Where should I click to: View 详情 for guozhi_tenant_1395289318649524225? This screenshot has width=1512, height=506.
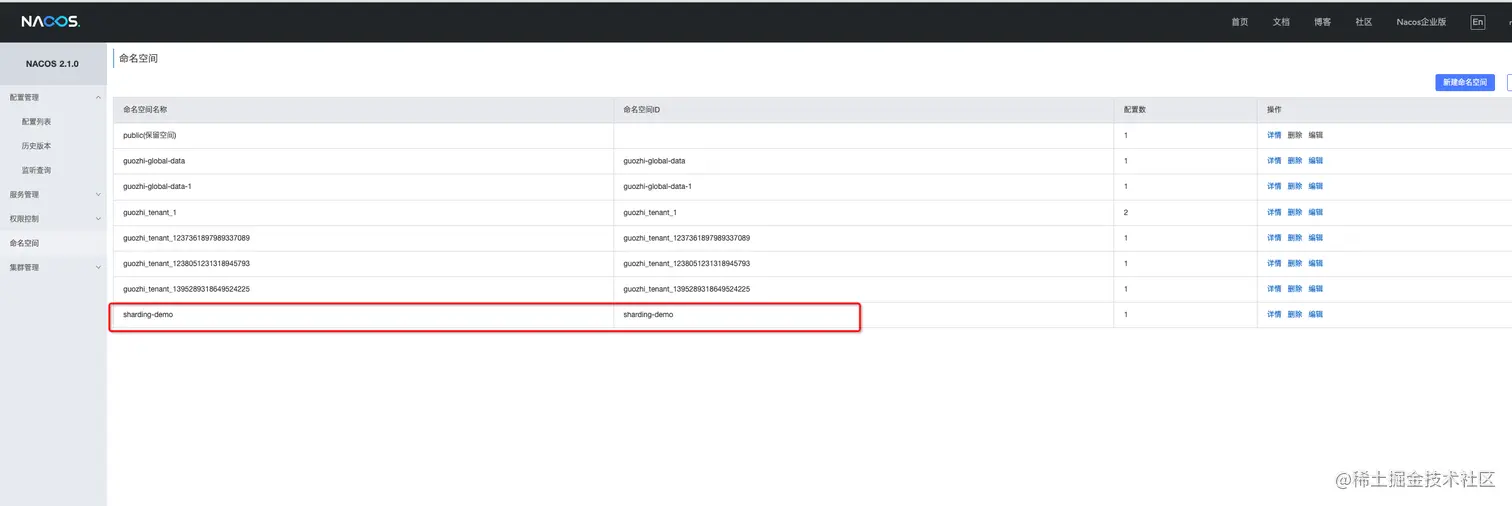(x=1274, y=289)
